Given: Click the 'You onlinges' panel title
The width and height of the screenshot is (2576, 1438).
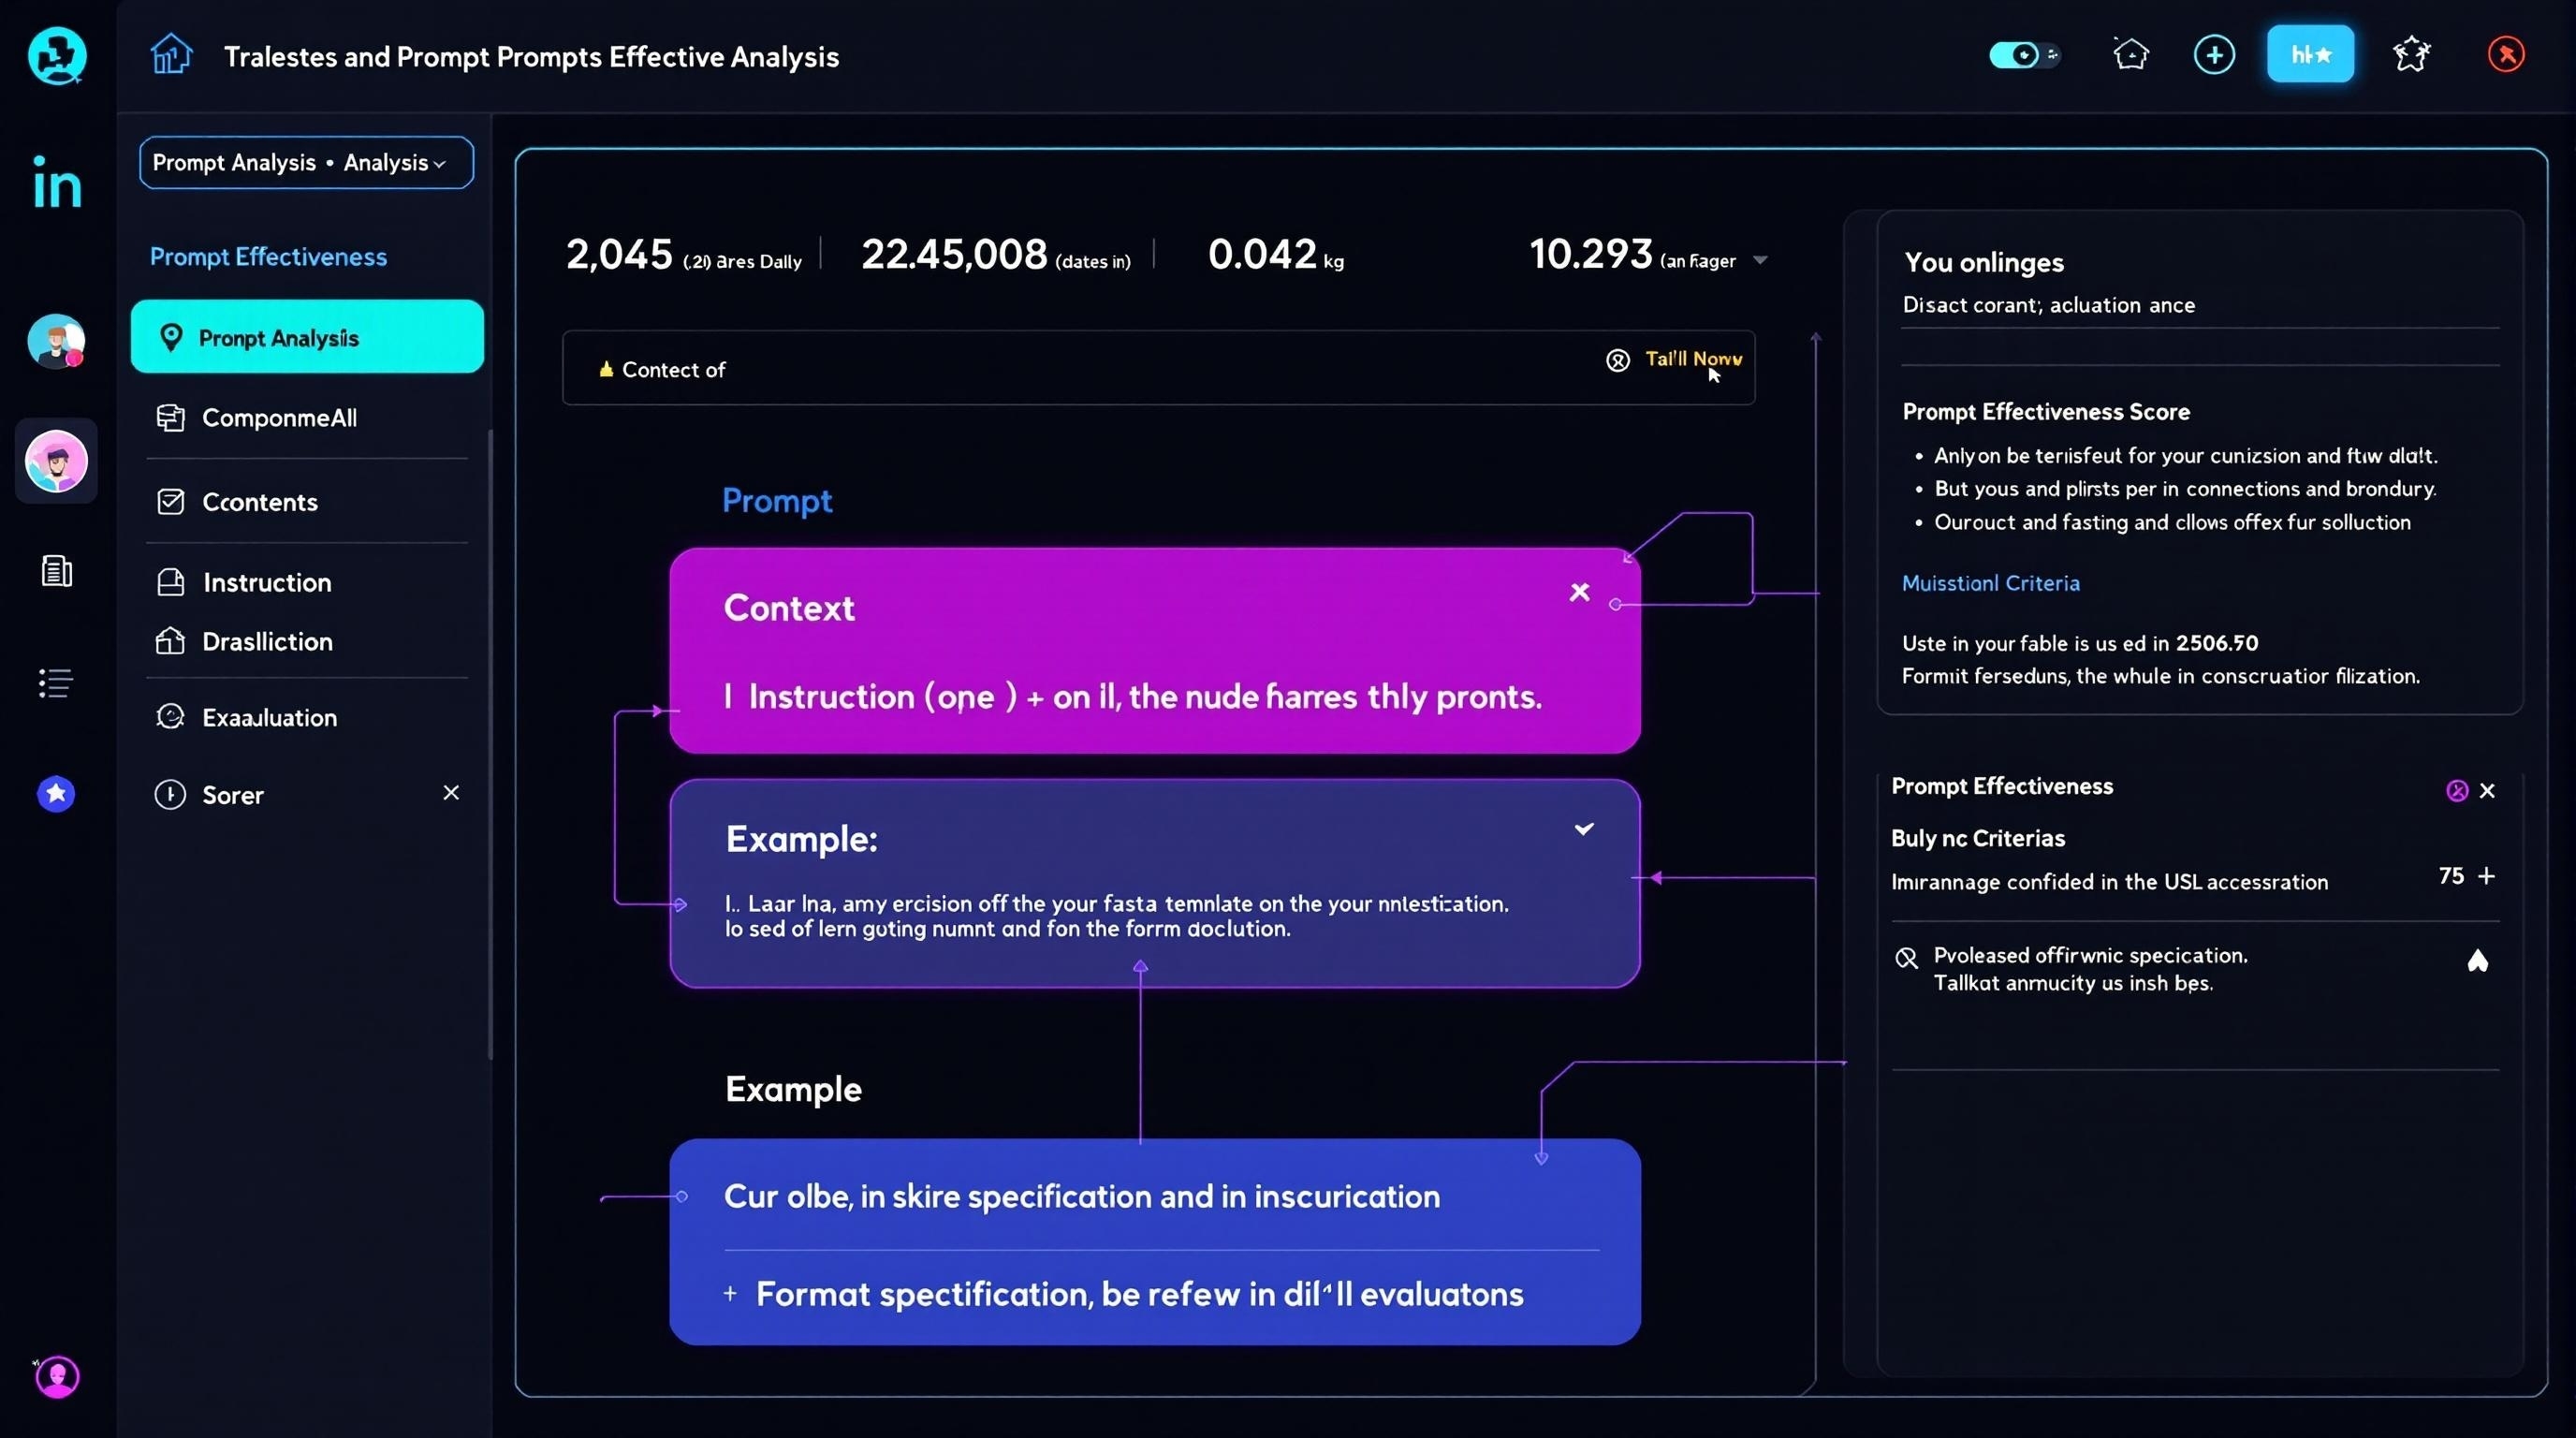Looking at the screenshot, I should pos(1983,262).
